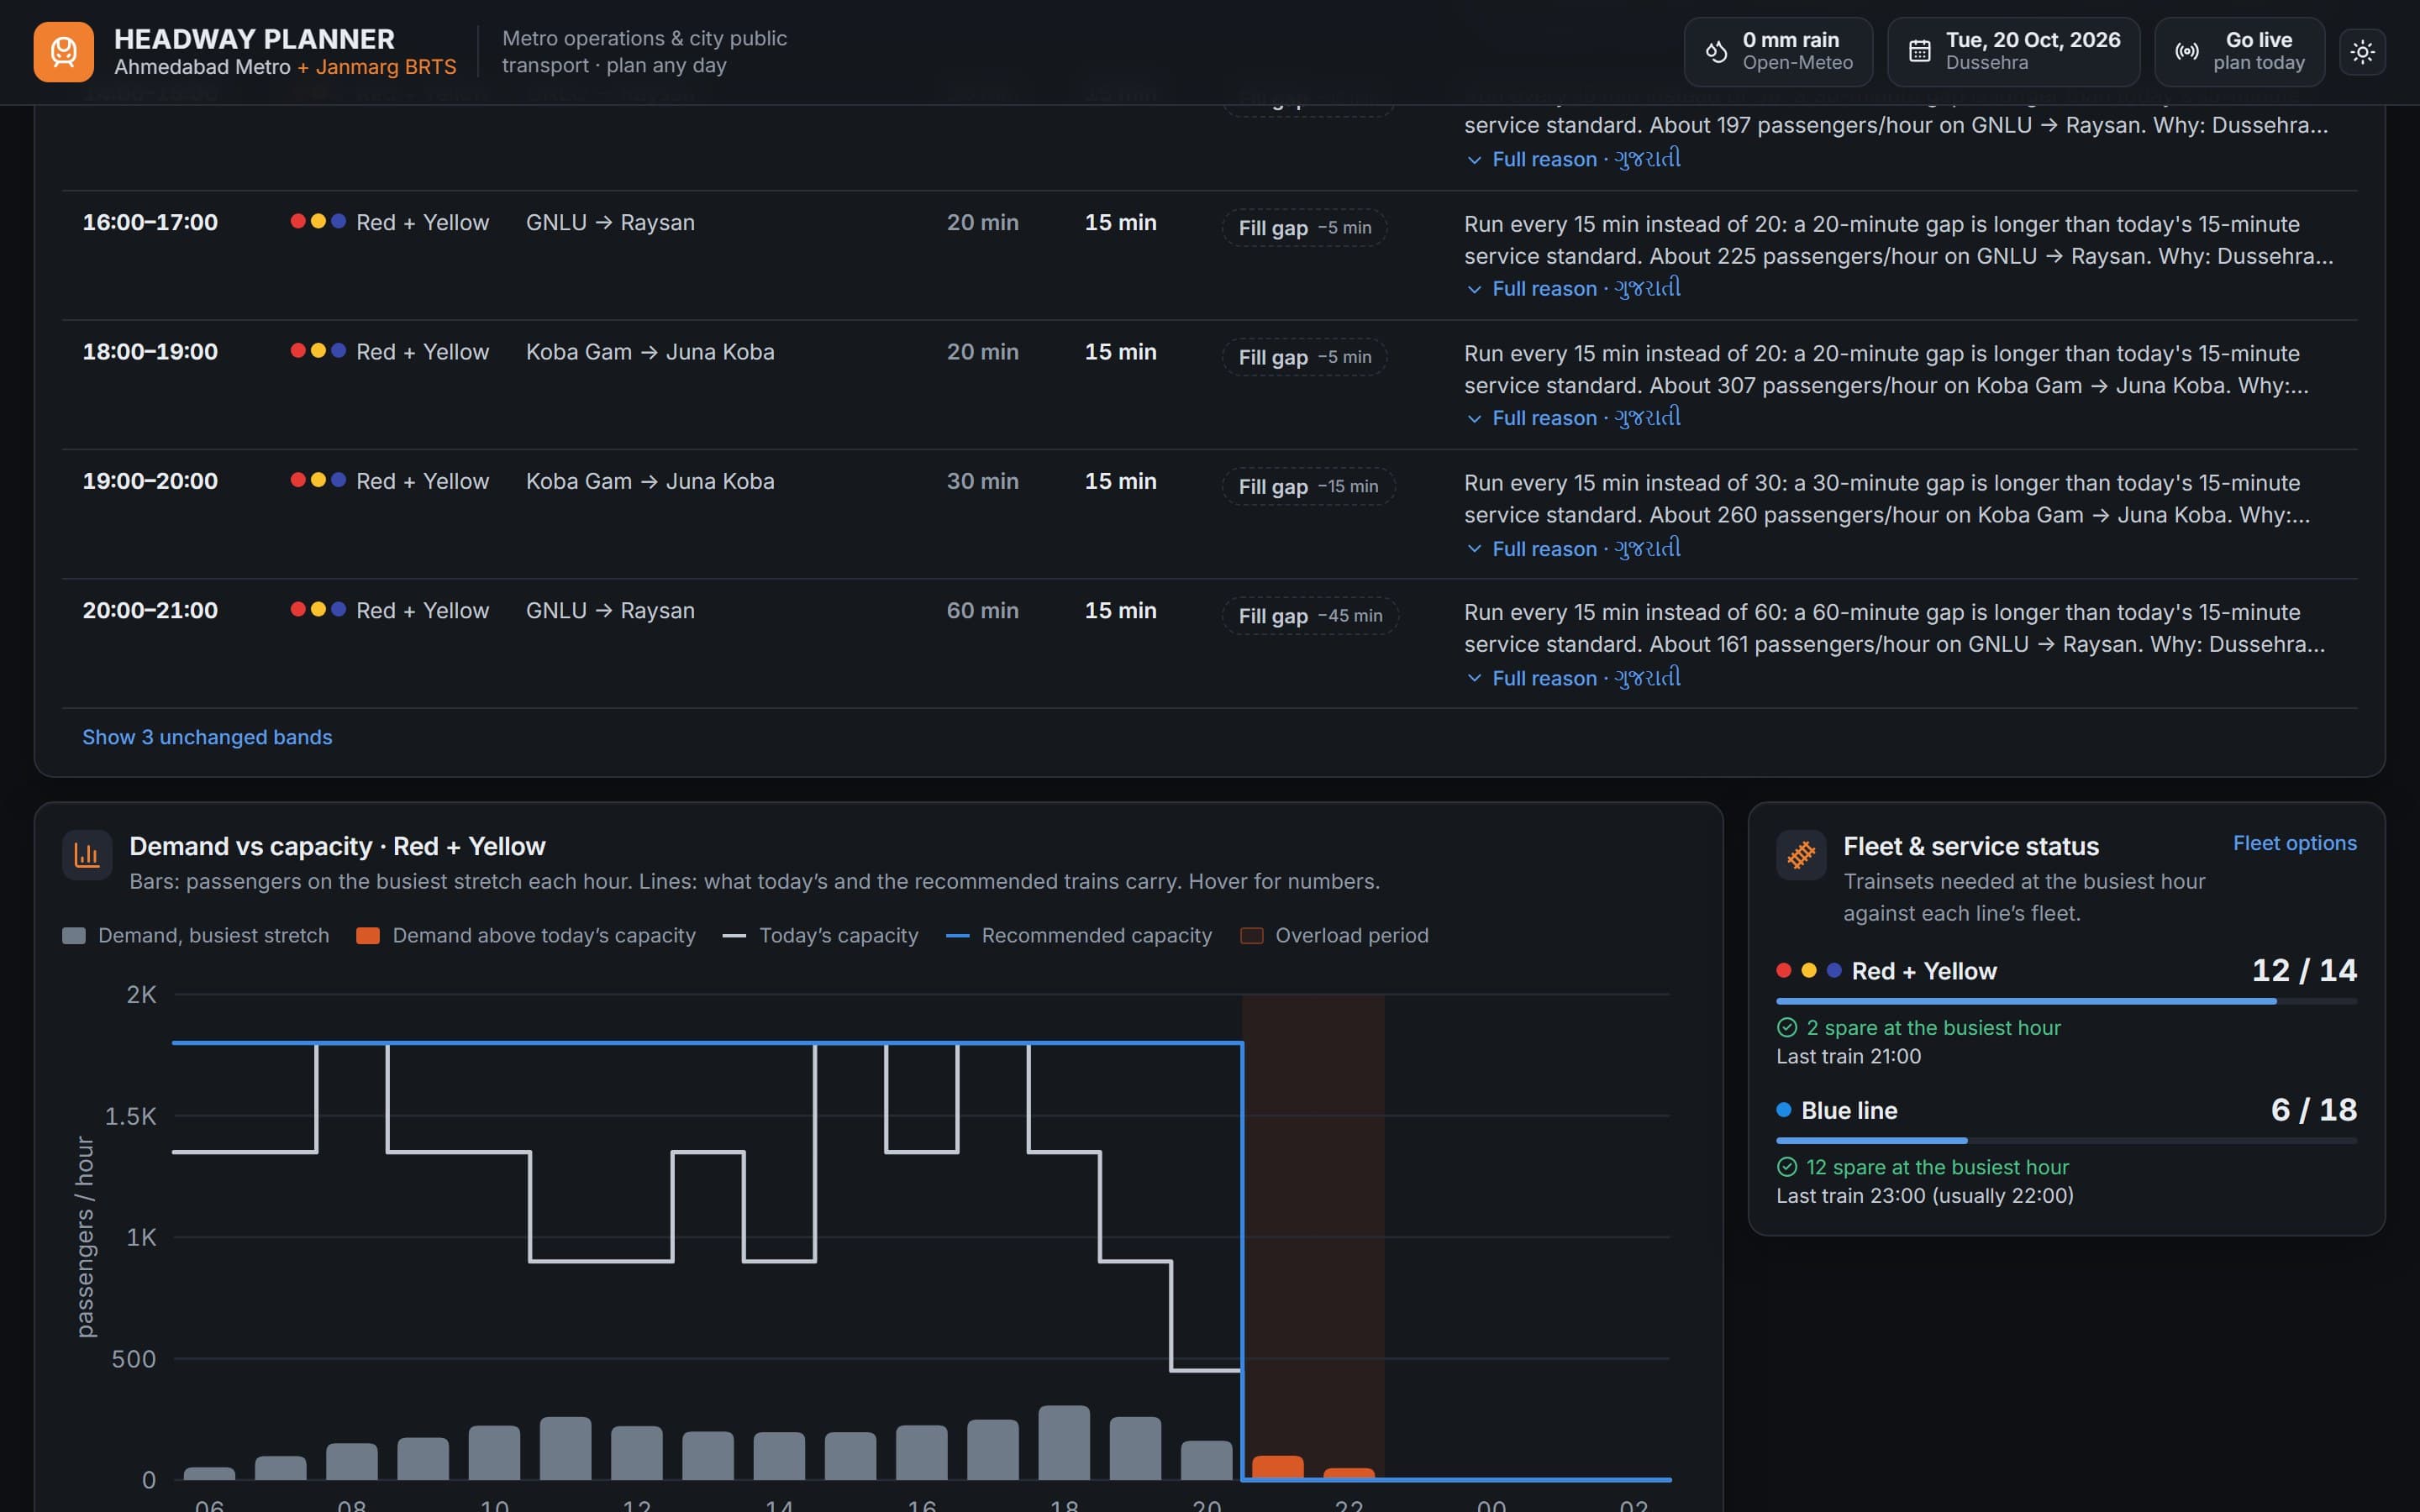Click the Red + Yellow fleet usage bar
Viewport: 2420px width, 1512px height.
tap(2066, 1001)
